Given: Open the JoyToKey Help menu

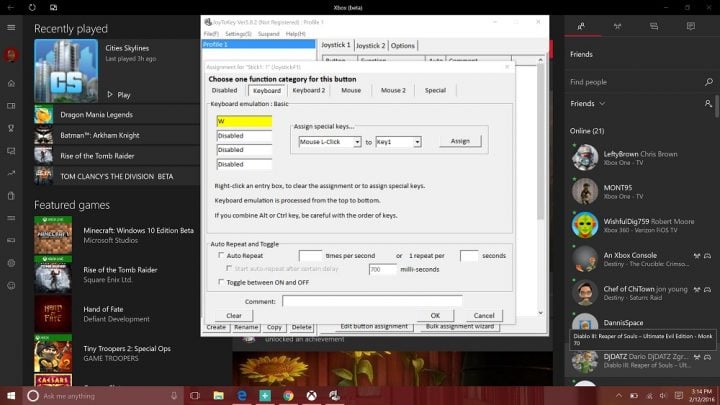Looking at the screenshot, I should click(295, 34).
